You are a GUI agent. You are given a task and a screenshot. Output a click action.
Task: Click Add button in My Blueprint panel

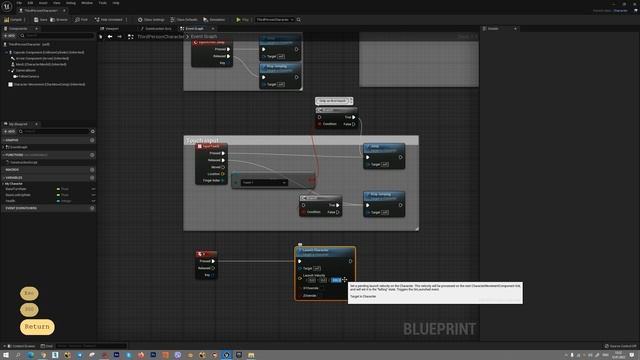point(9,131)
